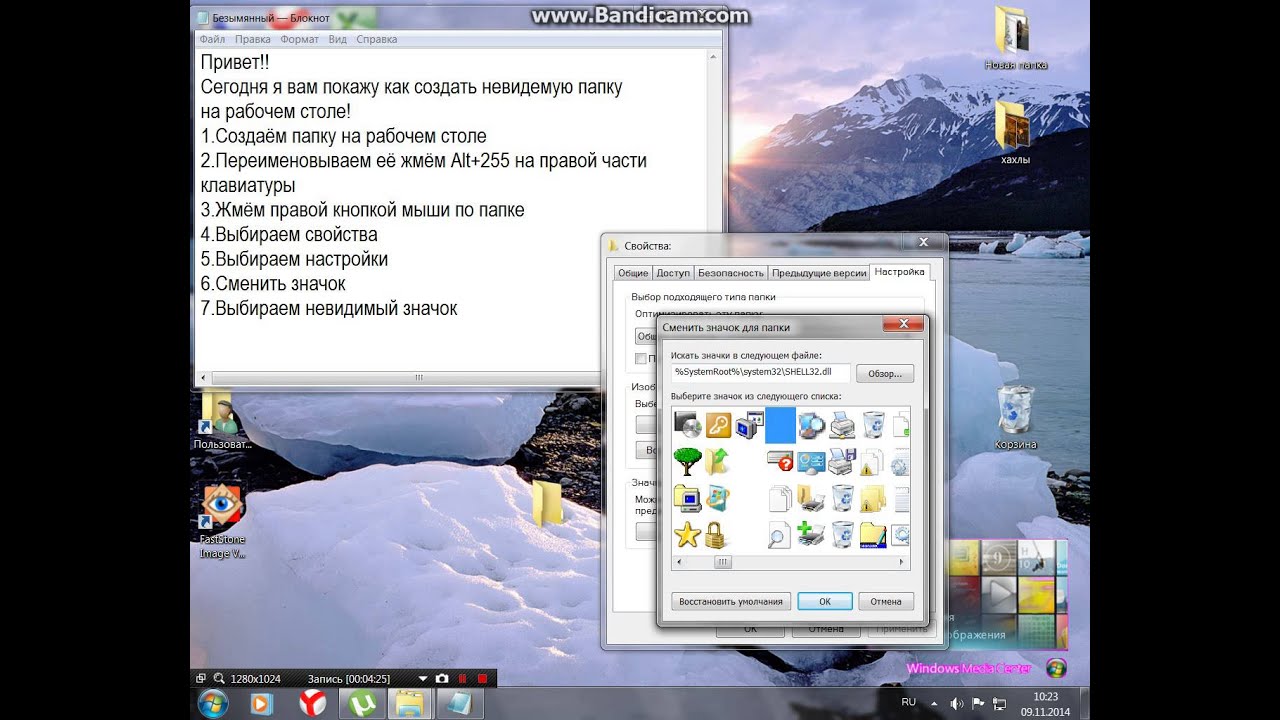Switch to the Предыдущие версии tab
1280x720 pixels.
(x=819, y=273)
